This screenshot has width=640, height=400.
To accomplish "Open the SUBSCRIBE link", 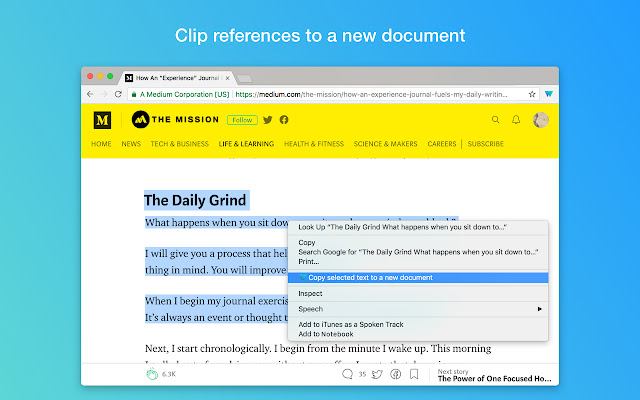I will [486, 144].
